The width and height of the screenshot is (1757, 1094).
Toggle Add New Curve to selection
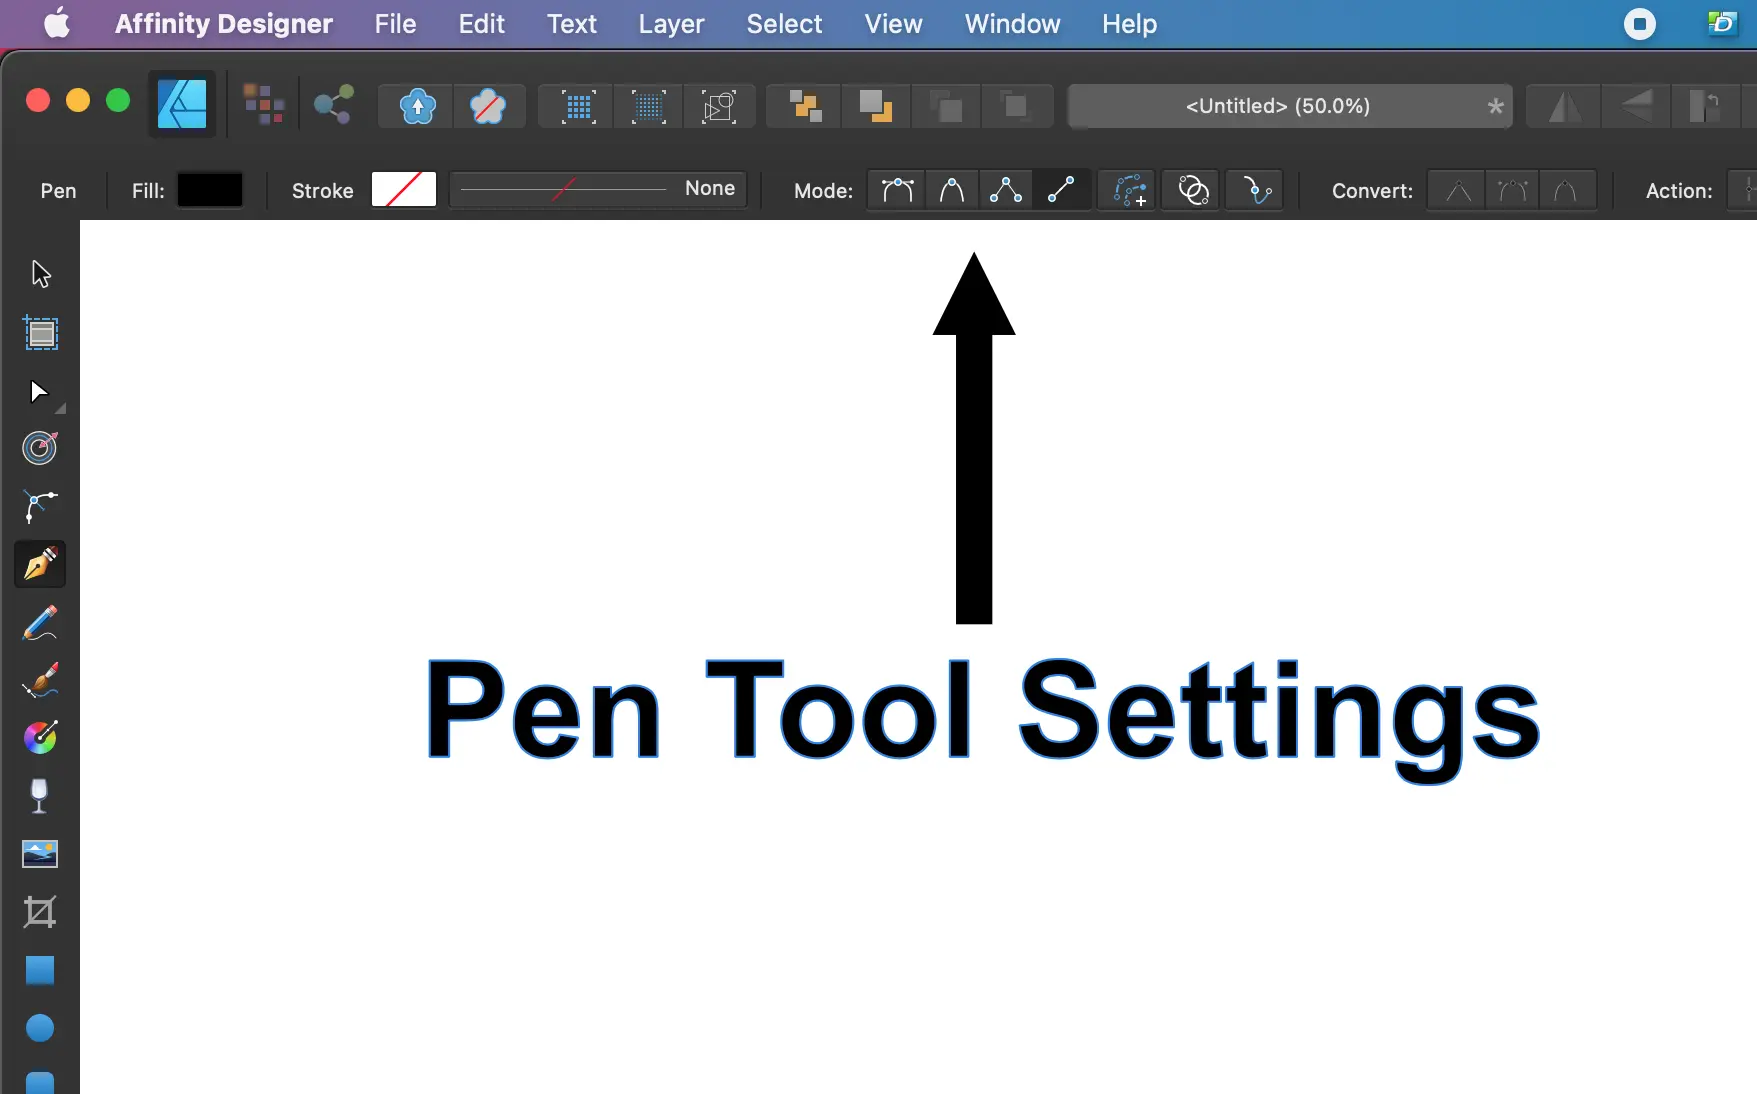(1129, 190)
